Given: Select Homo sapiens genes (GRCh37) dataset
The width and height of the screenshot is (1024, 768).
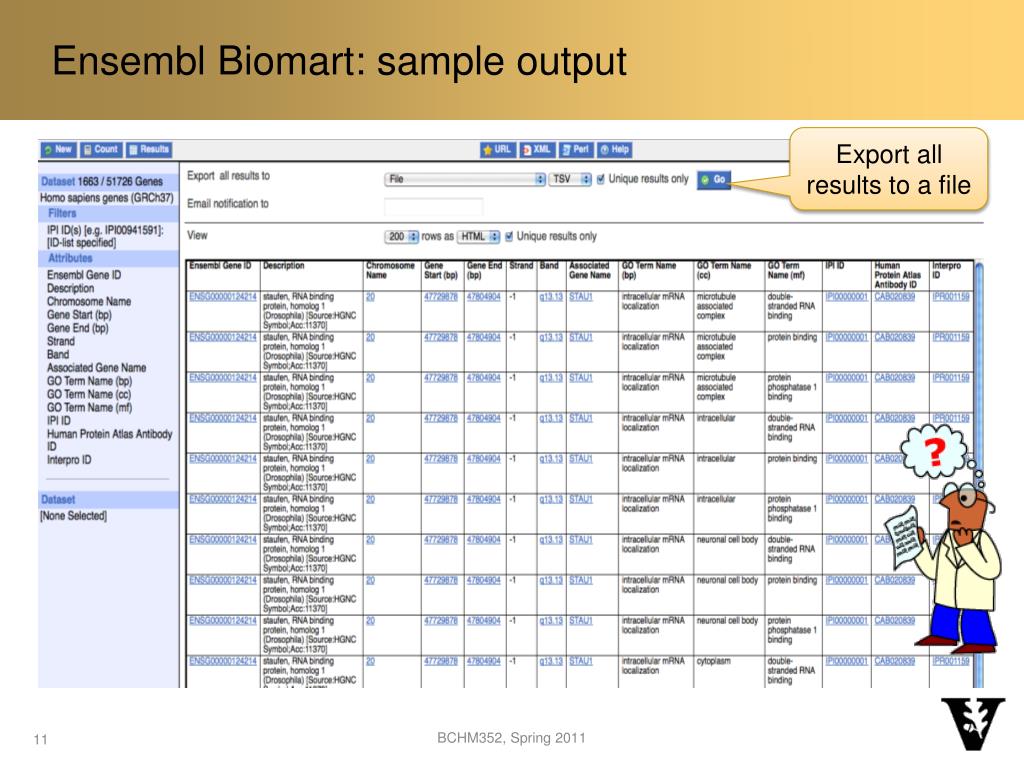Looking at the screenshot, I should 107,197.
